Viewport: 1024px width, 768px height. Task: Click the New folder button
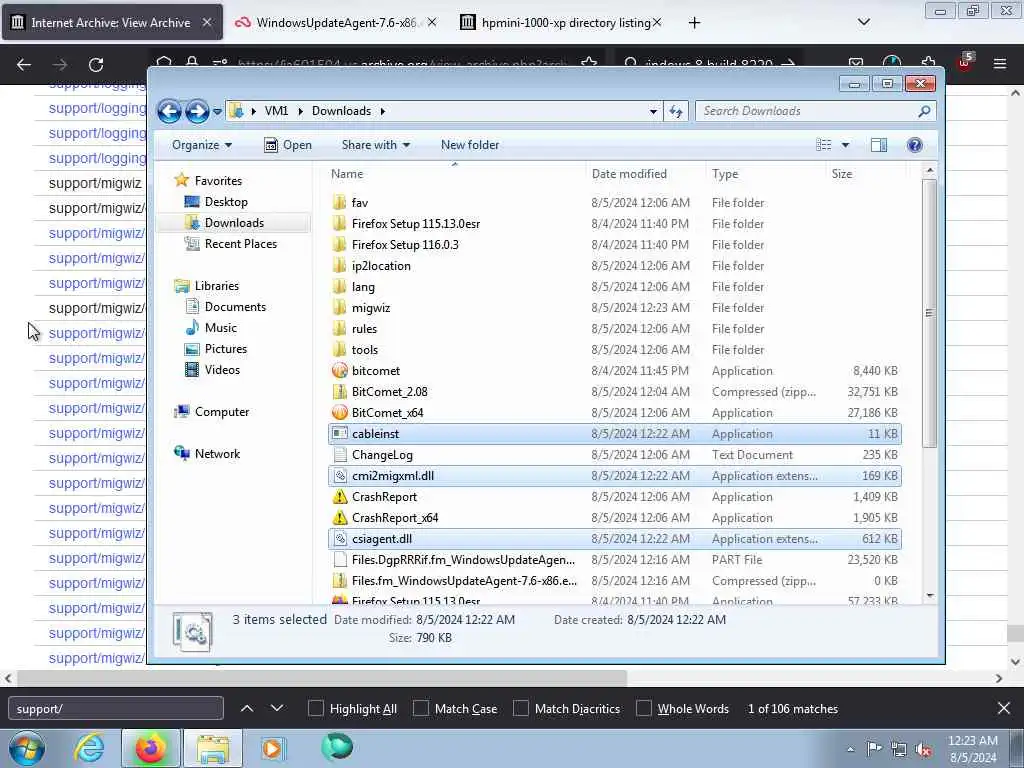pos(470,145)
